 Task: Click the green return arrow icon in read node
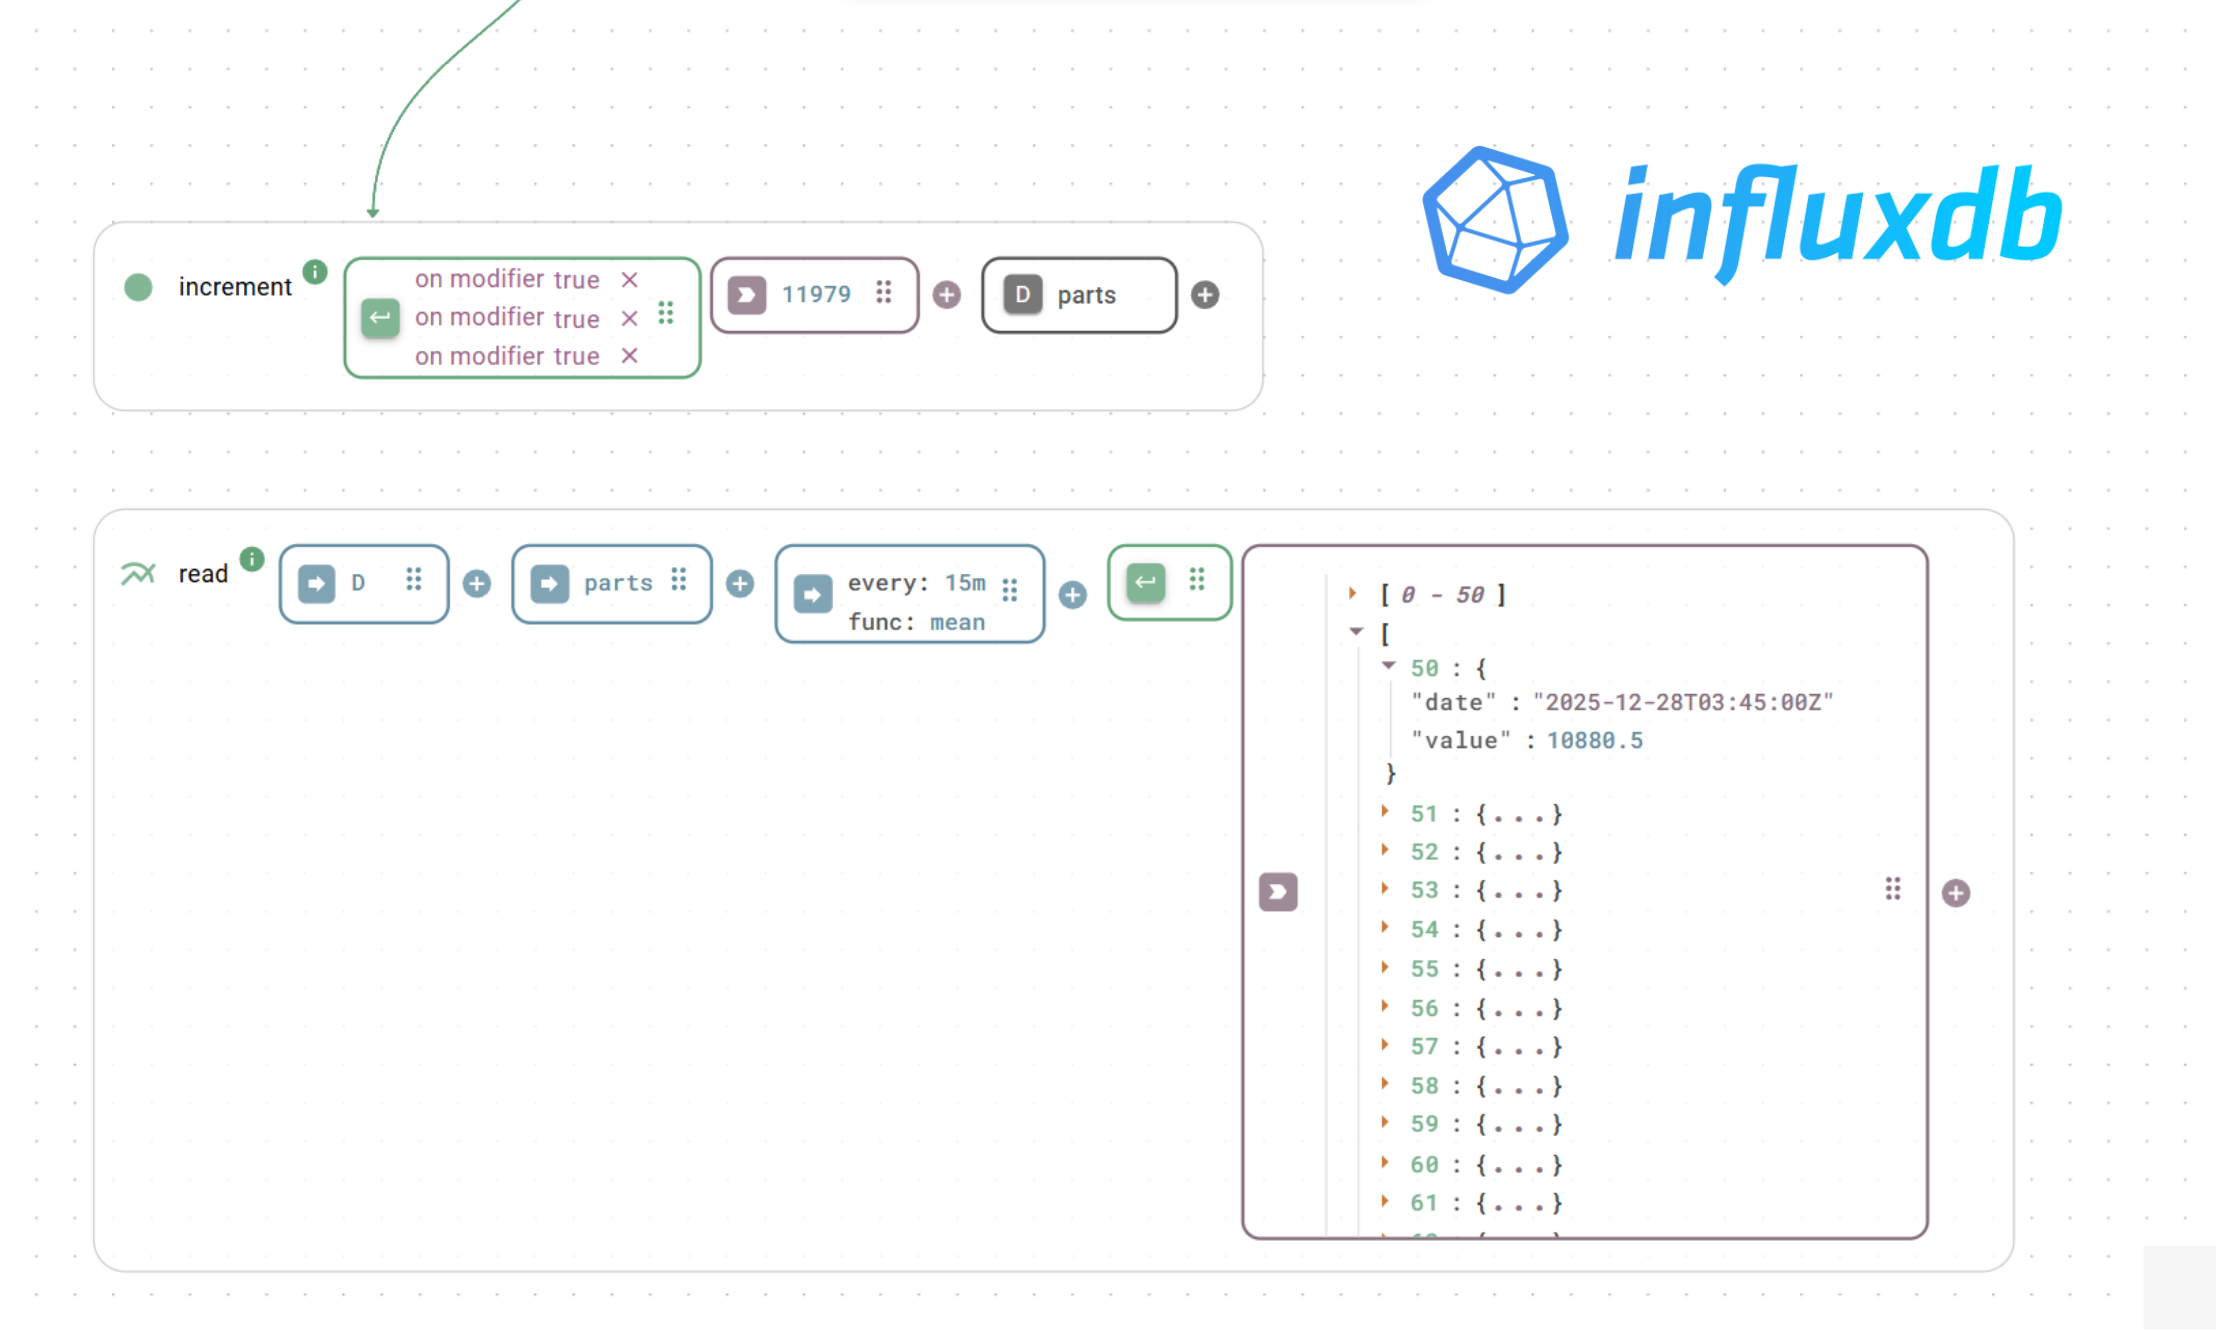coord(1146,583)
